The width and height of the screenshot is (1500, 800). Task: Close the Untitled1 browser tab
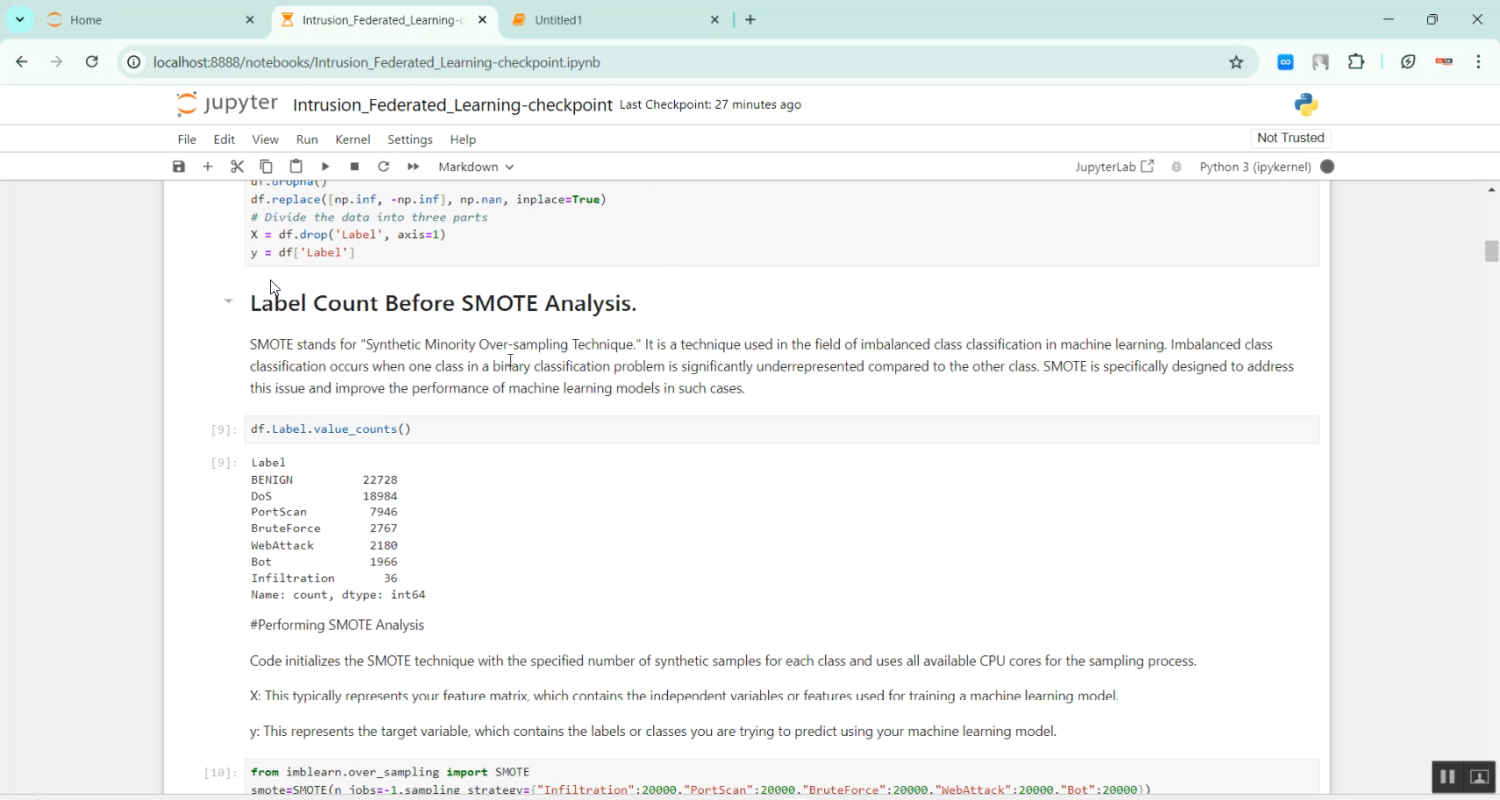715,20
